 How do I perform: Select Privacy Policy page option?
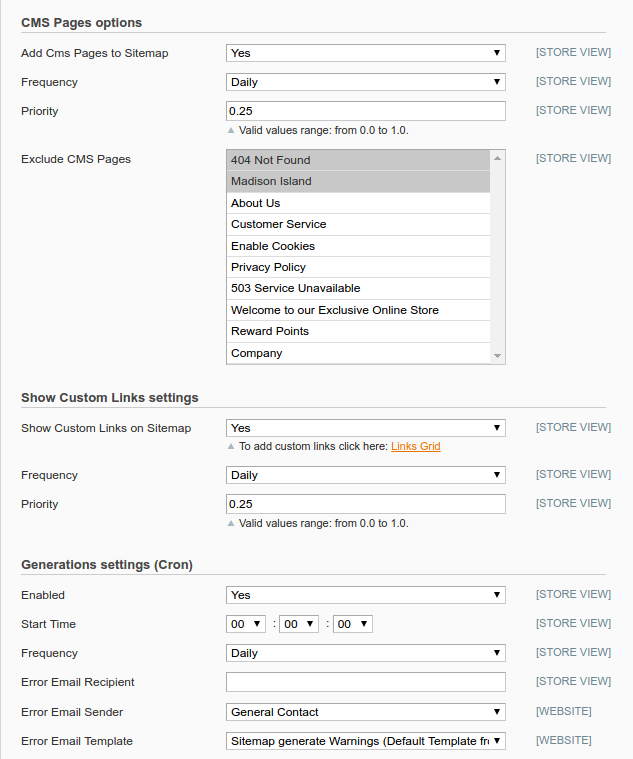358,267
